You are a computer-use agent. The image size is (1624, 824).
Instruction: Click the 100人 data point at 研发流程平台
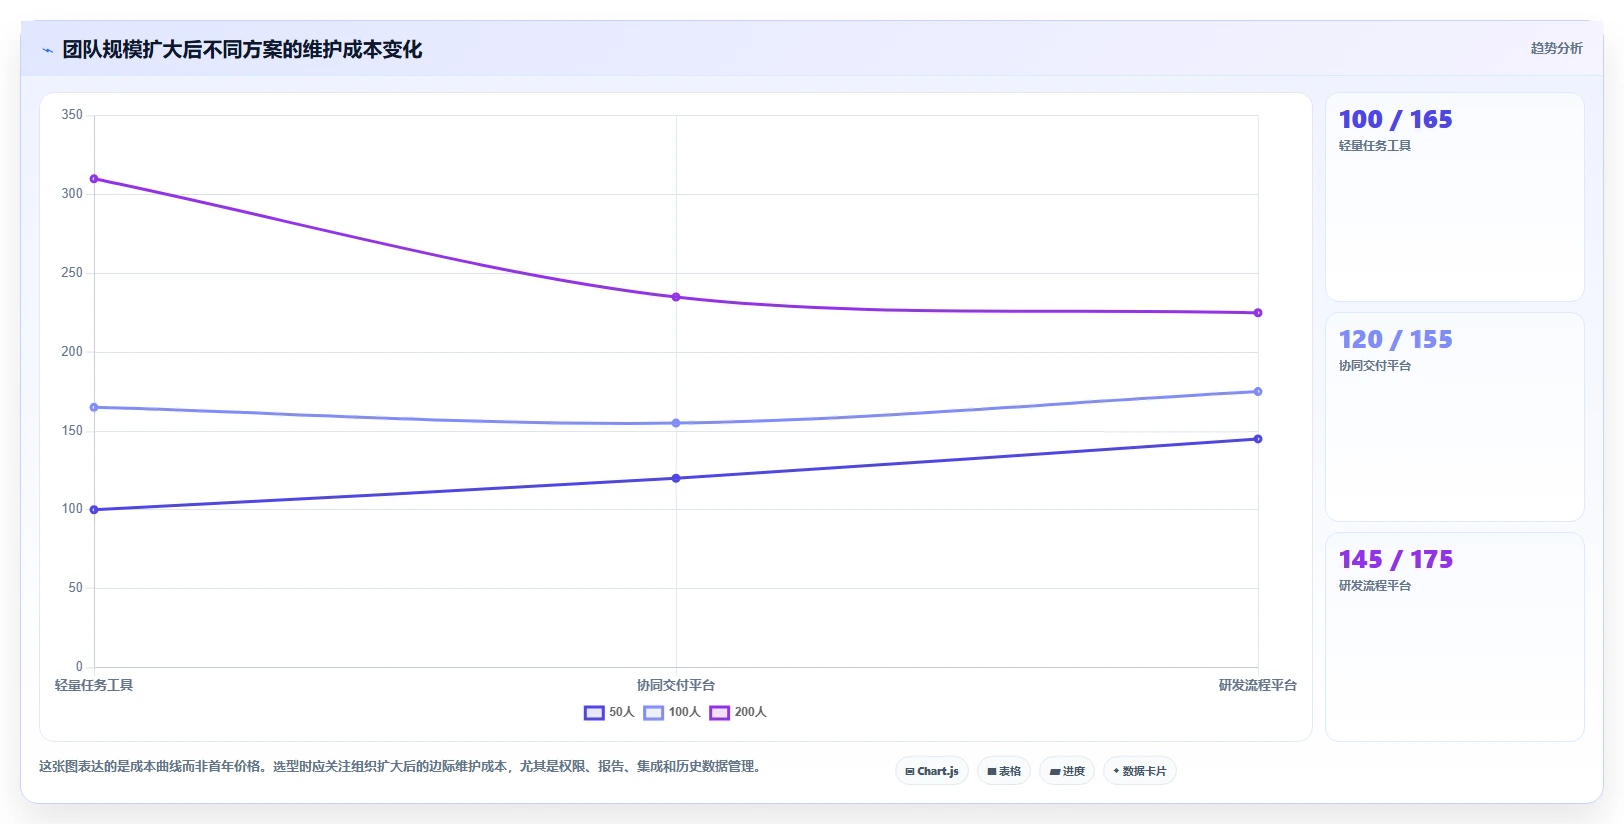click(x=1258, y=391)
